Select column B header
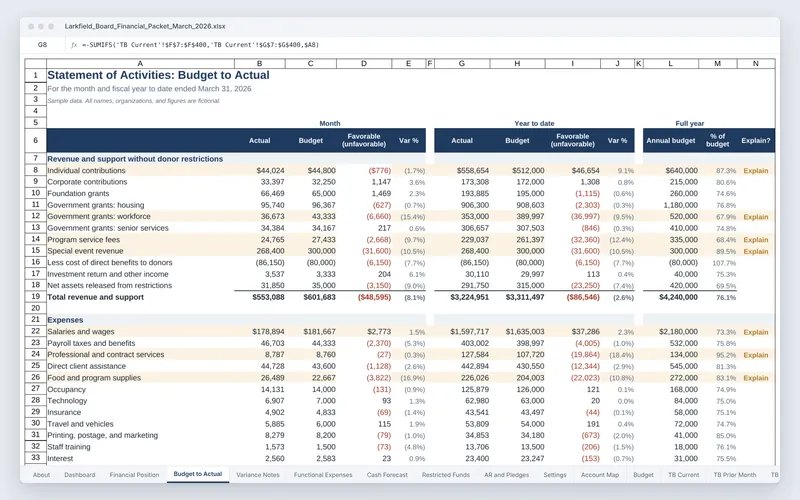Screen dimensions: 800x500 pos(260,64)
